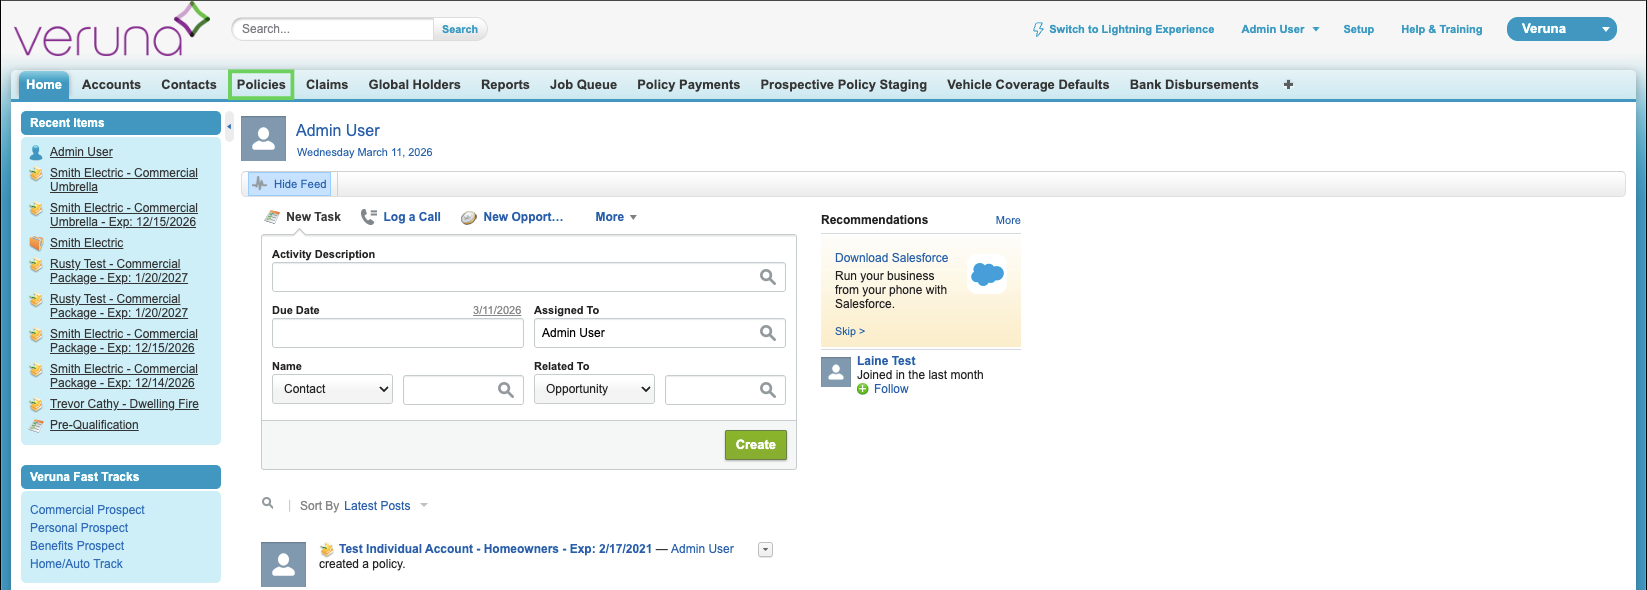Go to the Home tab
Screen dimensions: 1647x590
44,85
